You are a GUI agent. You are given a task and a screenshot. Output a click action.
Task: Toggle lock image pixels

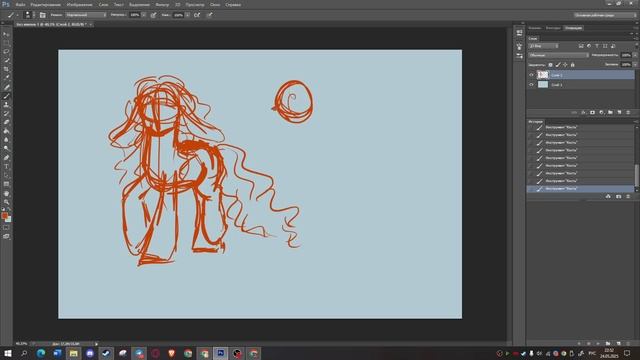(558, 64)
